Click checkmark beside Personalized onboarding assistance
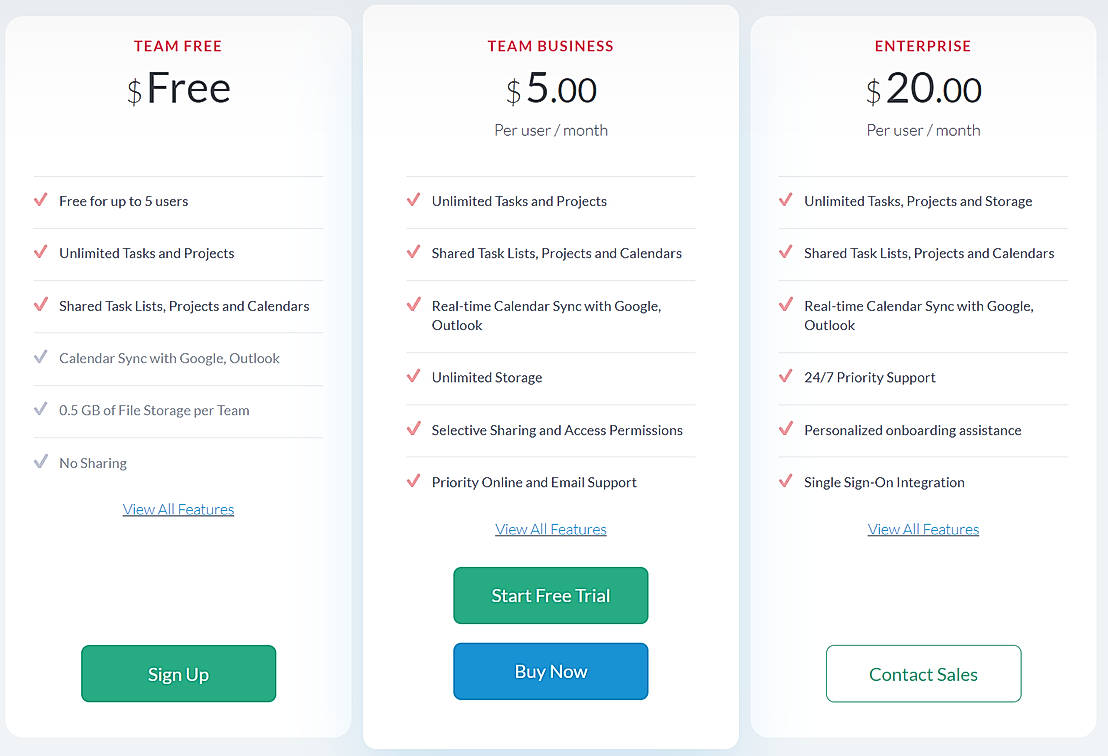Image resolution: width=1108 pixels, height=756 pixels. pos(786,429)
